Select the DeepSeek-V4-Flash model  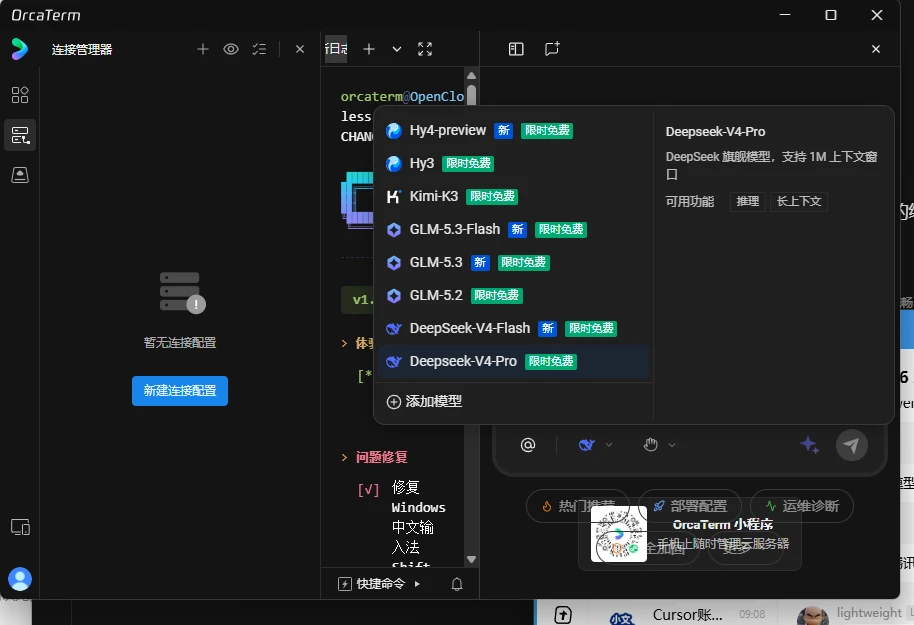[x=514, y=328]
